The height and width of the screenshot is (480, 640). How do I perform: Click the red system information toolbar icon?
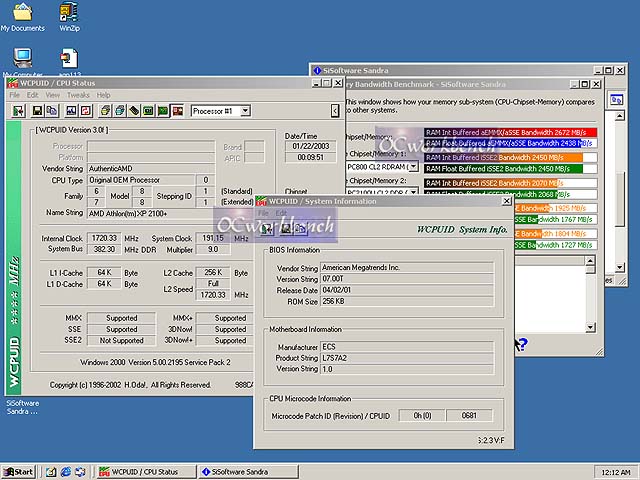pos(178,111)
